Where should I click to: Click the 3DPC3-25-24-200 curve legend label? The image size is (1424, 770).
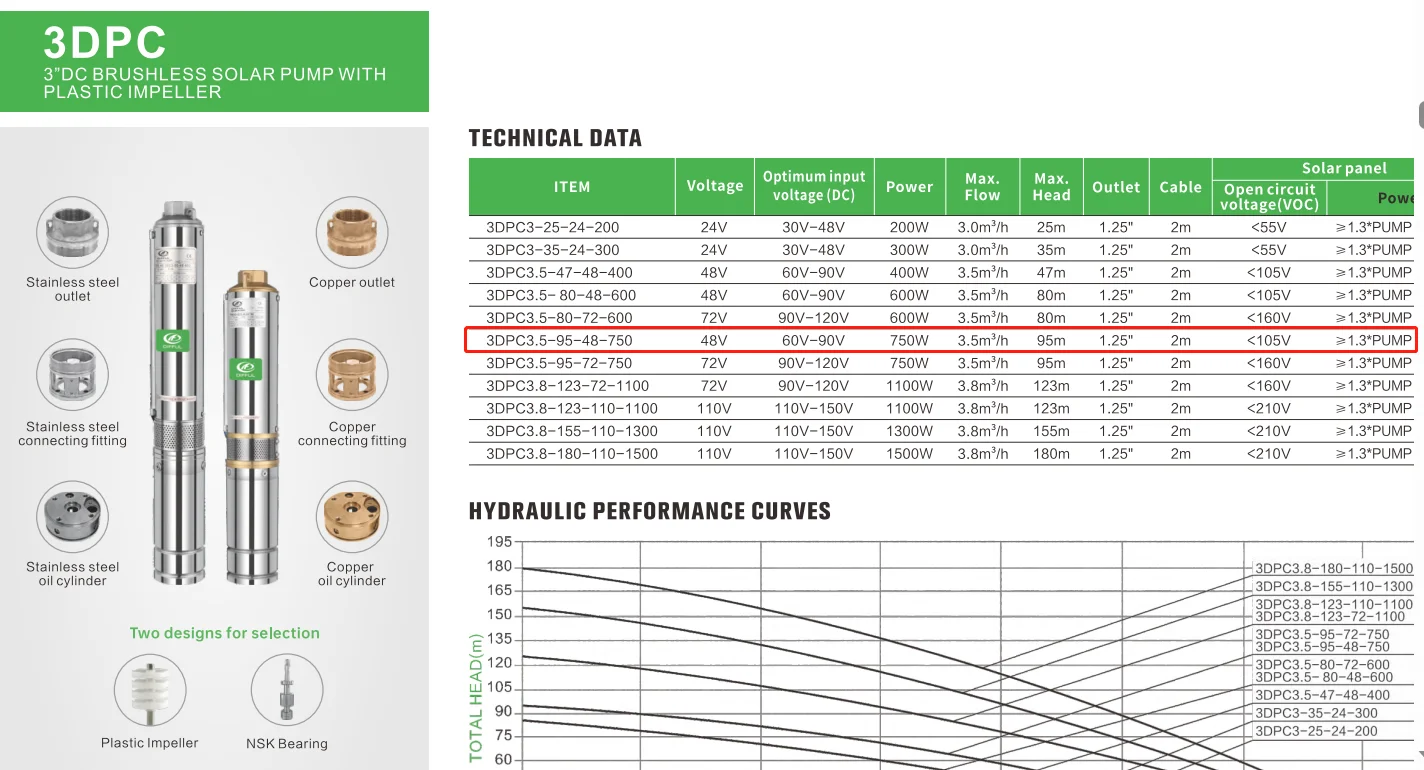(x=1316, y=731)
